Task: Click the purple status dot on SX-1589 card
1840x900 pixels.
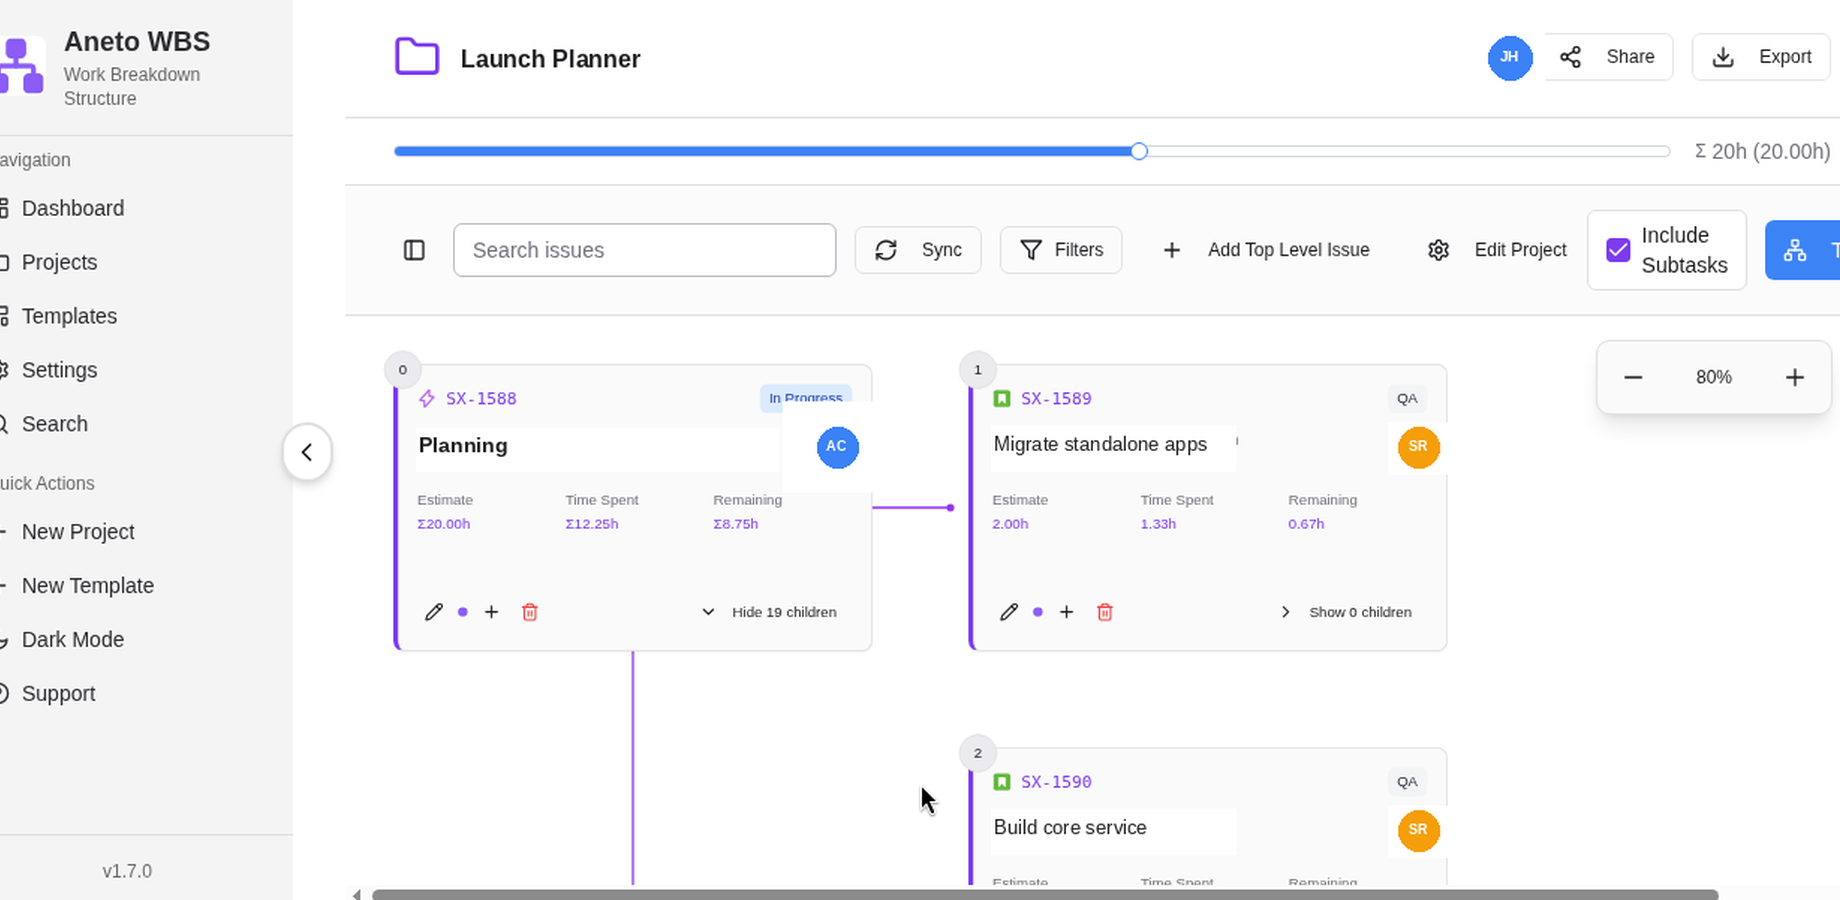Action: click(x=1037, y=612)
